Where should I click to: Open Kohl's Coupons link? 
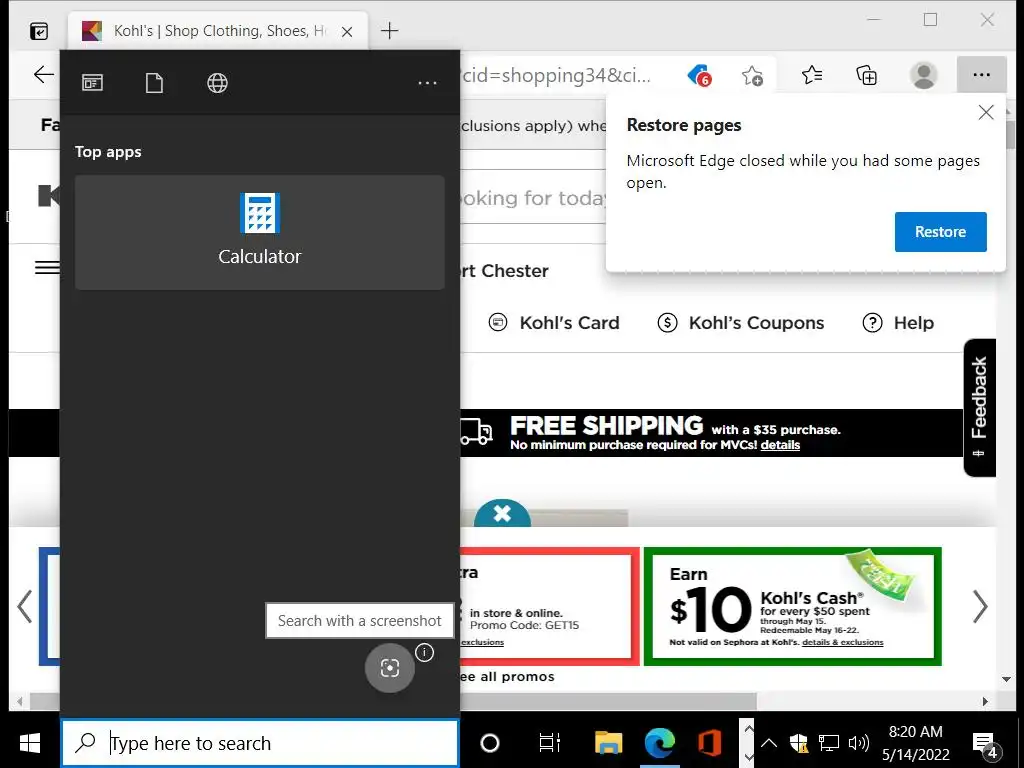741,323
